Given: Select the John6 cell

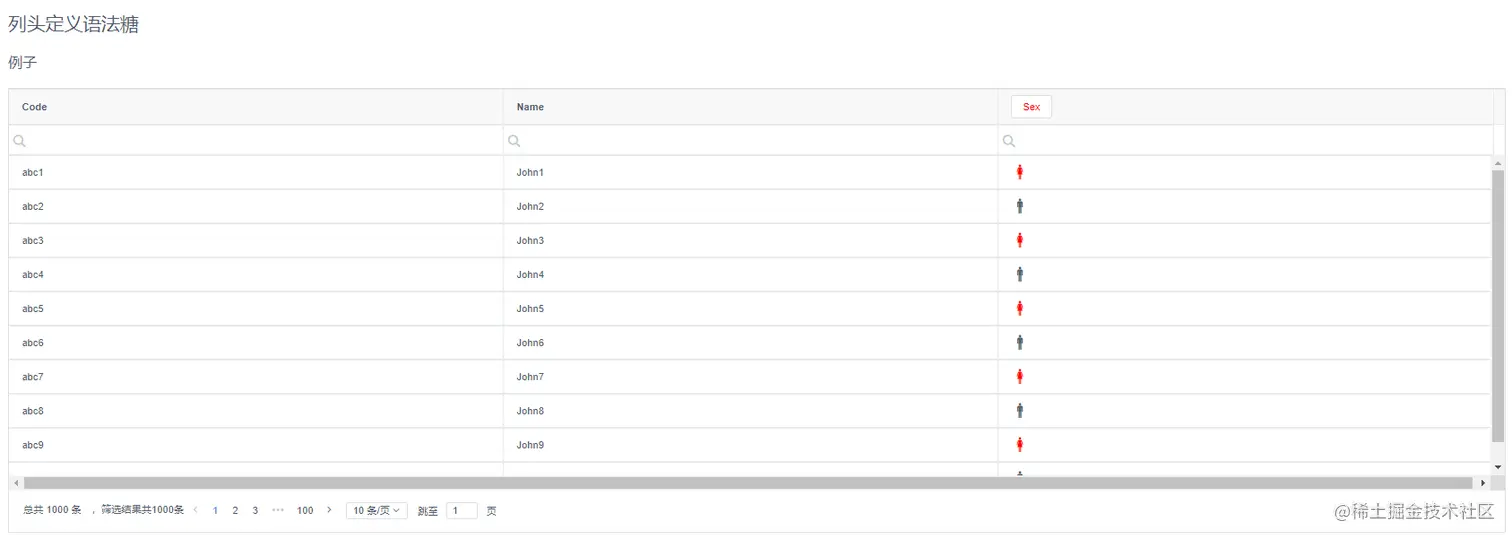Looking at the screenshot, I should point(751,342).
